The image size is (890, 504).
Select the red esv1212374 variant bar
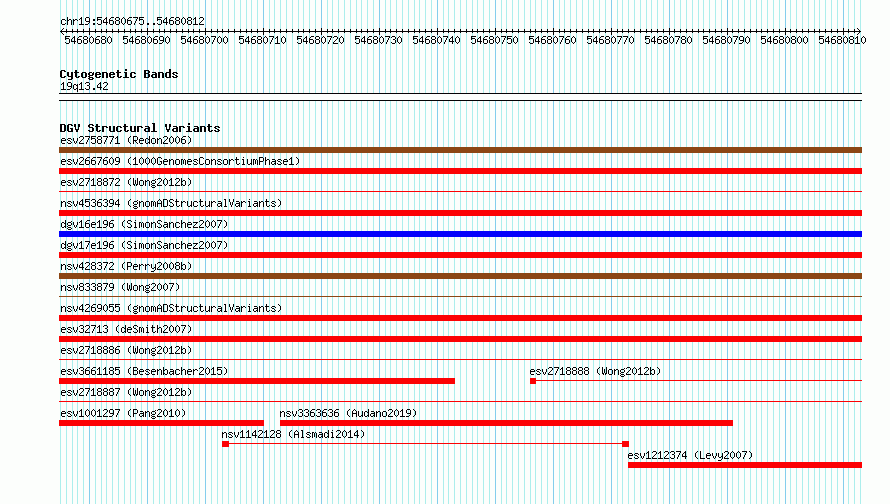[745, 465]
